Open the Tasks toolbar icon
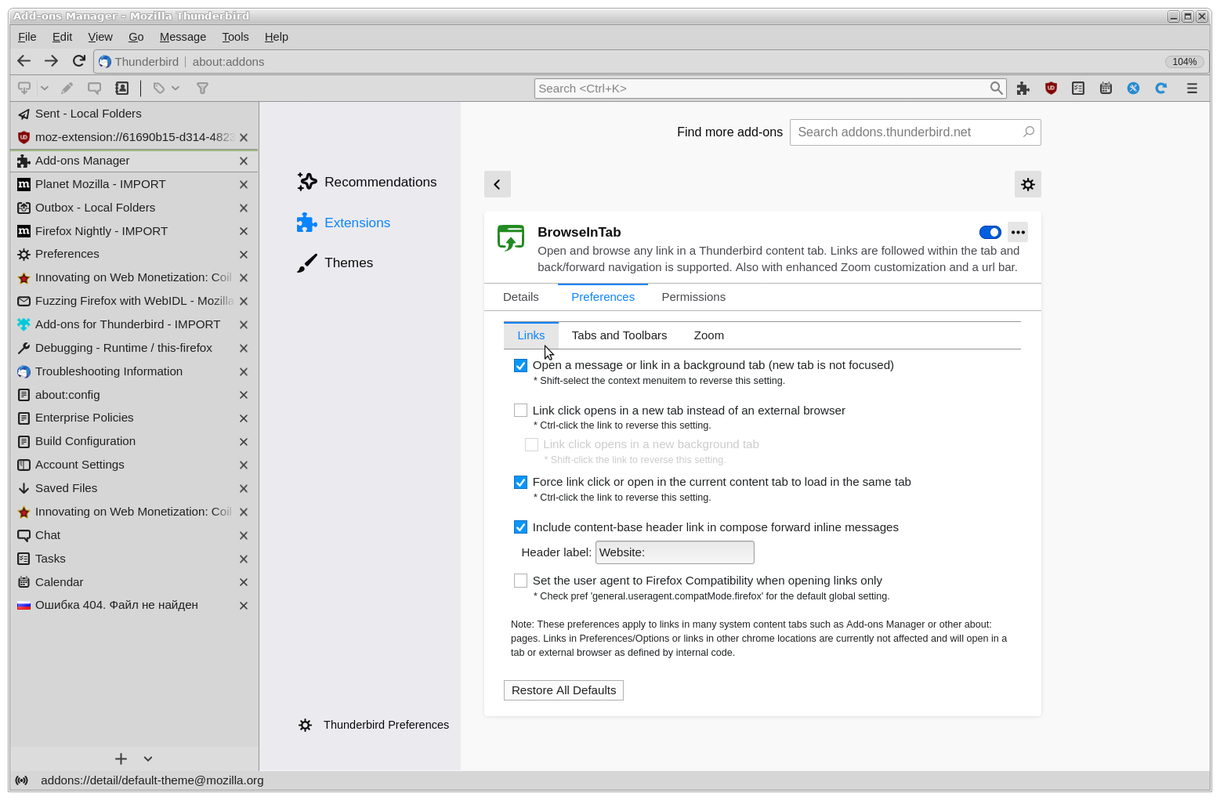The height and width of the screenshot is (800, 1220). pyautogui.click(x=1078, y=88)
